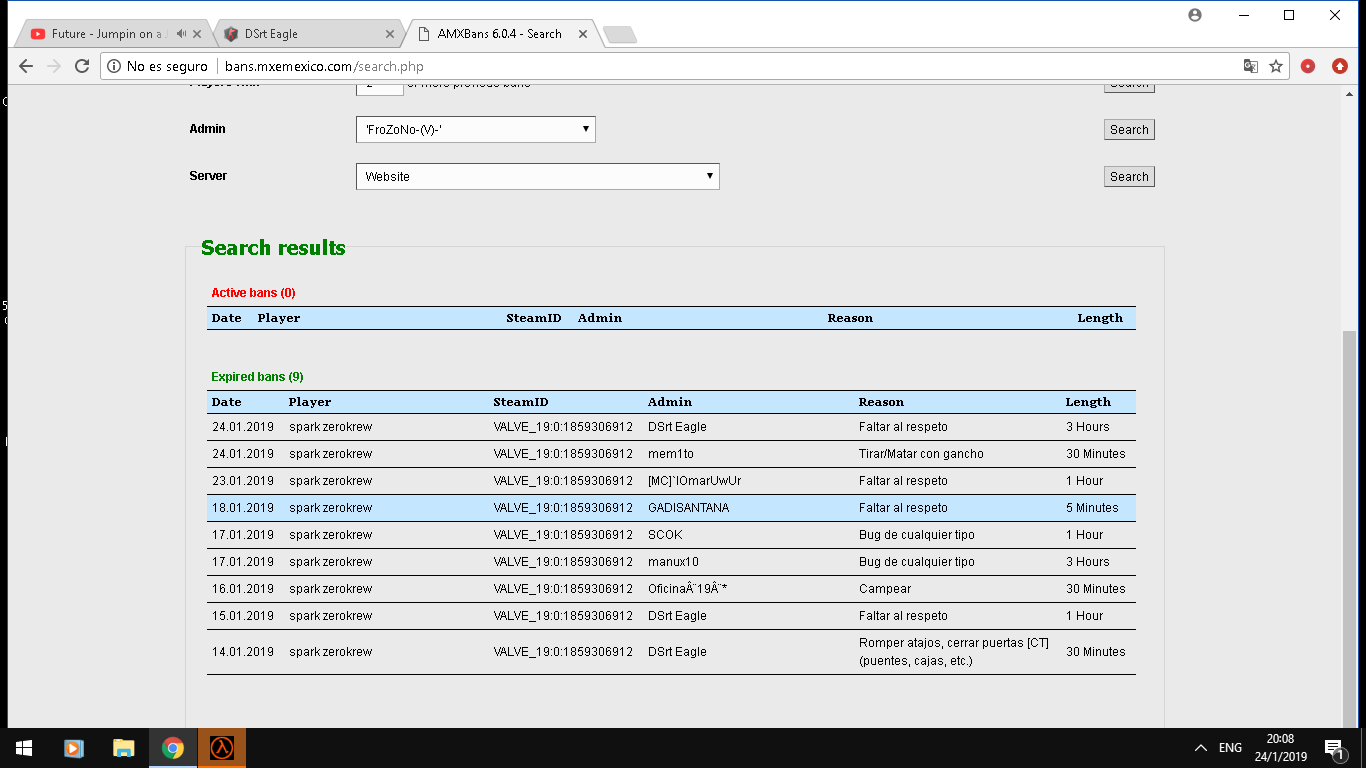Image resolution: width=1366 pixels, height=768 pixels.
Task: Click admin name GADISANTANA
Action: pyautogui.click(x=689, y=508)
